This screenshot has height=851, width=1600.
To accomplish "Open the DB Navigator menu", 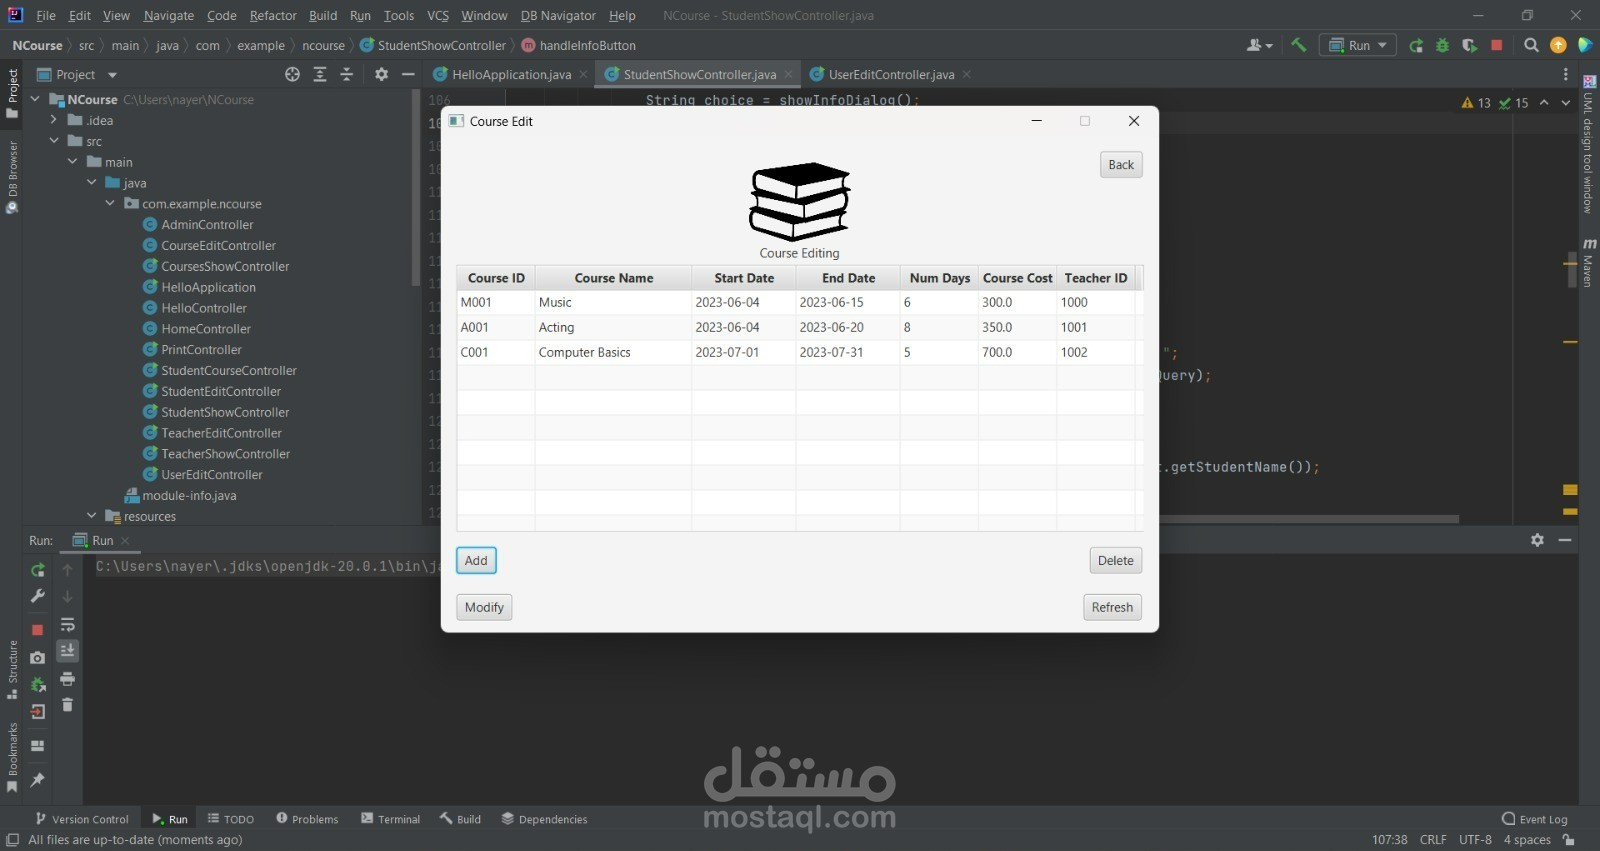I will click(x=558, y=15).
